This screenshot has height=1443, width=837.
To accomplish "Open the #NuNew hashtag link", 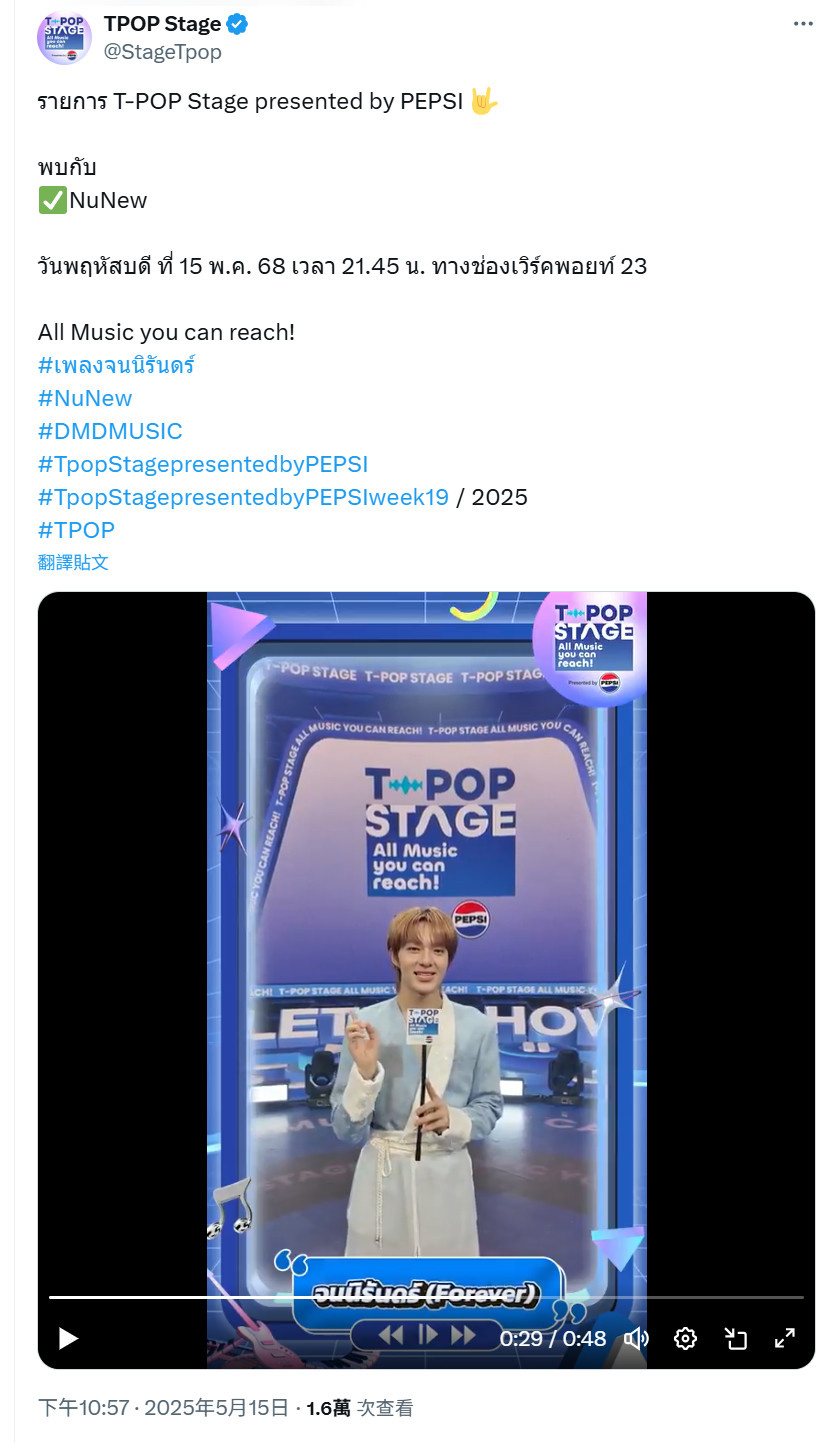I will point(85,398).
